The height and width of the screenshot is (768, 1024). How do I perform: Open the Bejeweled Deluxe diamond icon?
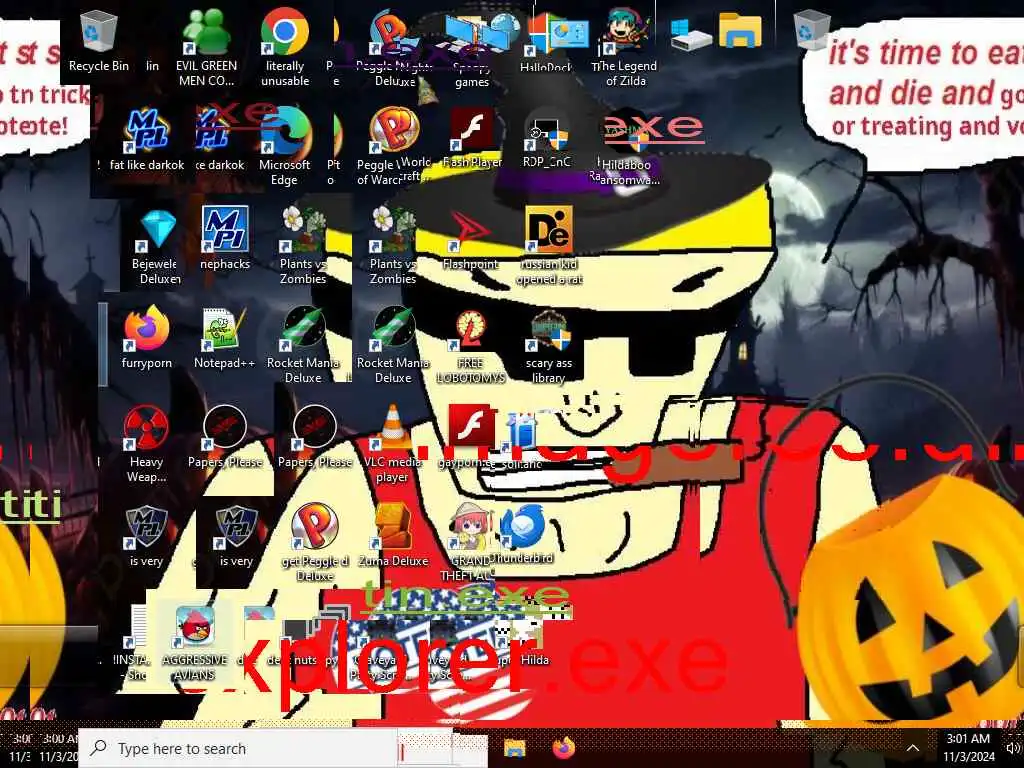coord(155,247)
